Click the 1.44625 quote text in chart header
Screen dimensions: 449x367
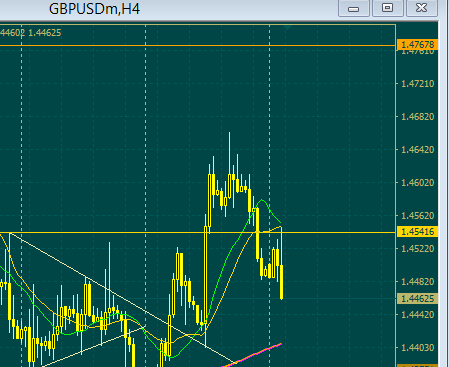coord(45,33)
